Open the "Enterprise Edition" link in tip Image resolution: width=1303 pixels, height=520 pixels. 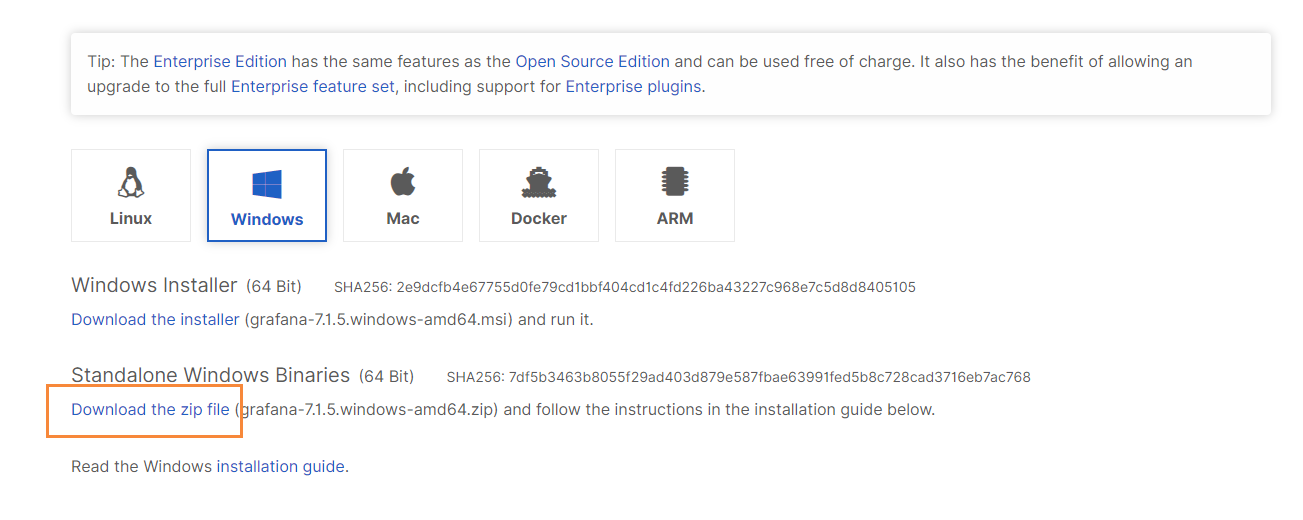pyautogui.click(x=220, y=62)
